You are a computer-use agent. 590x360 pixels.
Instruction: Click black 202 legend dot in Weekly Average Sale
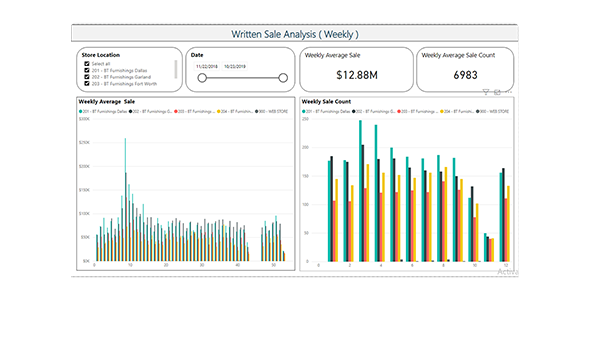coord(131,111)
